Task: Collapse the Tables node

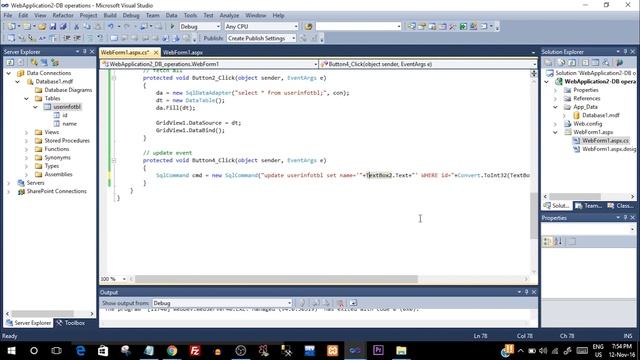Action: click(x=27, y=98)
